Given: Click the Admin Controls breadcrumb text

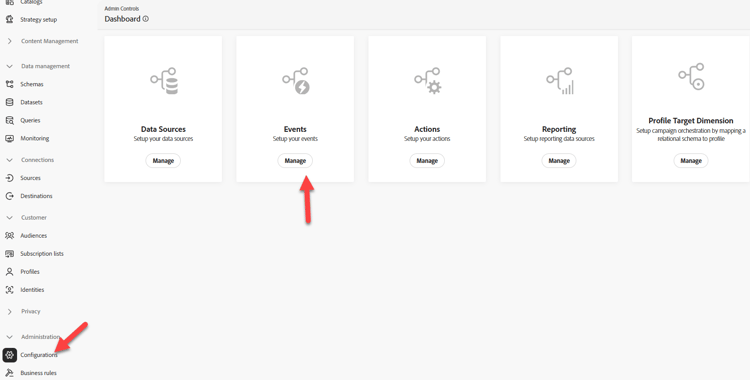Looking at the screenshot, I should coord(121,9).
